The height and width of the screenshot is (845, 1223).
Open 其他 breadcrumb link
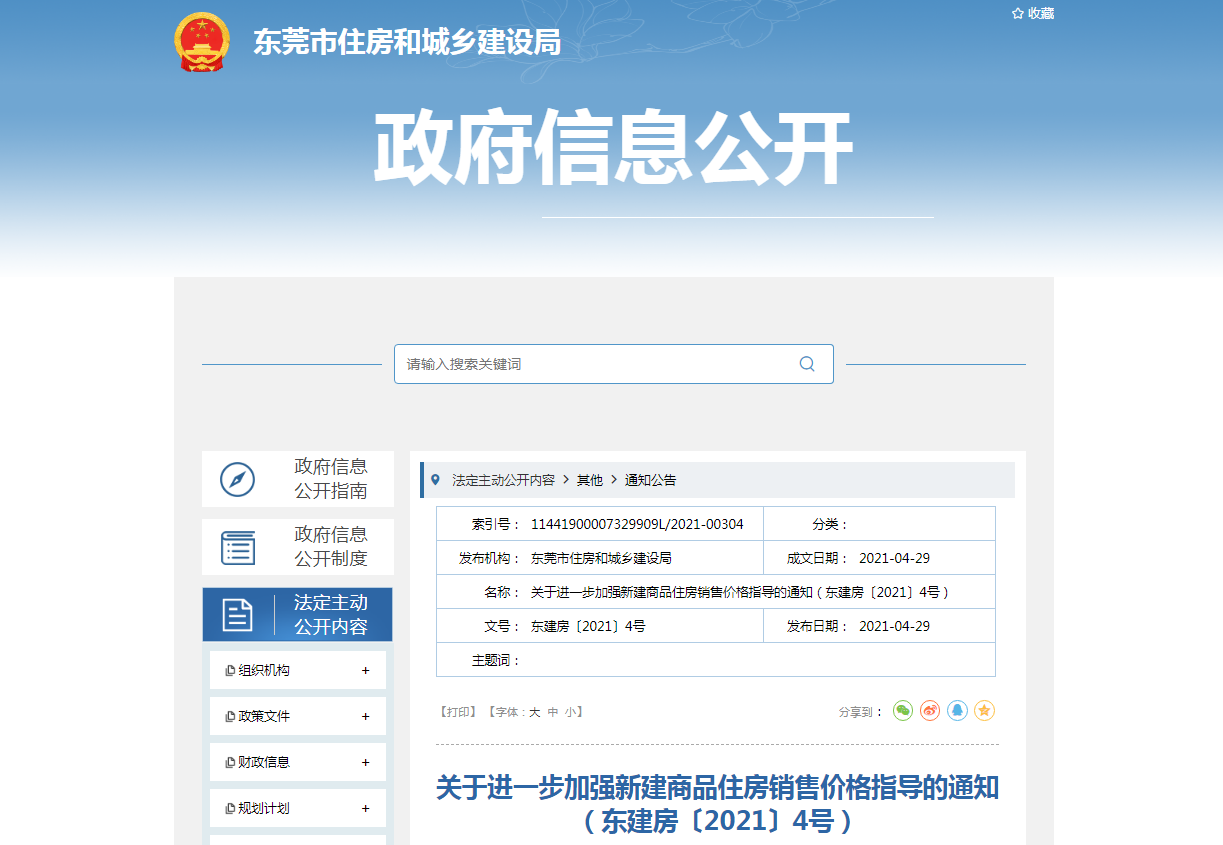tap(590, 480)
